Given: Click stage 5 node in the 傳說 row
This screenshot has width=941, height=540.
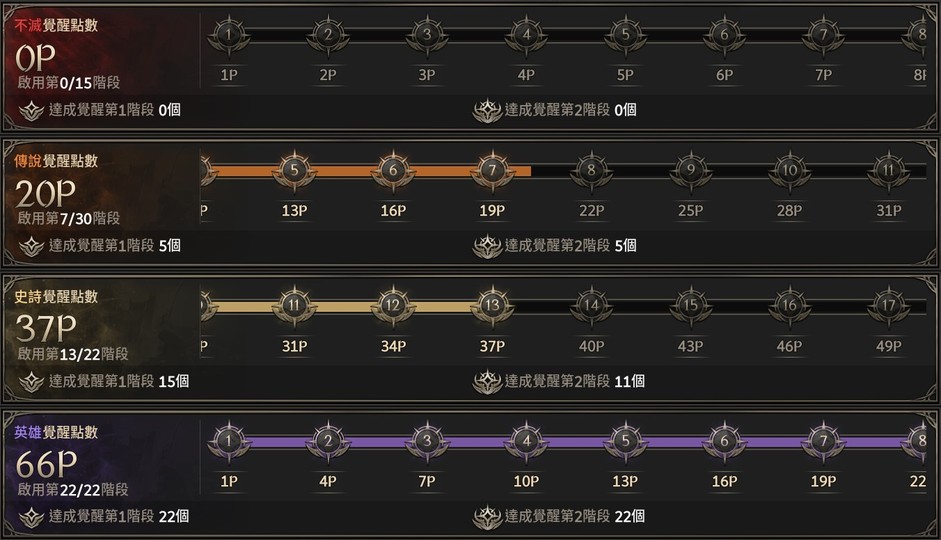Looking at the screenshot, I should [294, 171].
